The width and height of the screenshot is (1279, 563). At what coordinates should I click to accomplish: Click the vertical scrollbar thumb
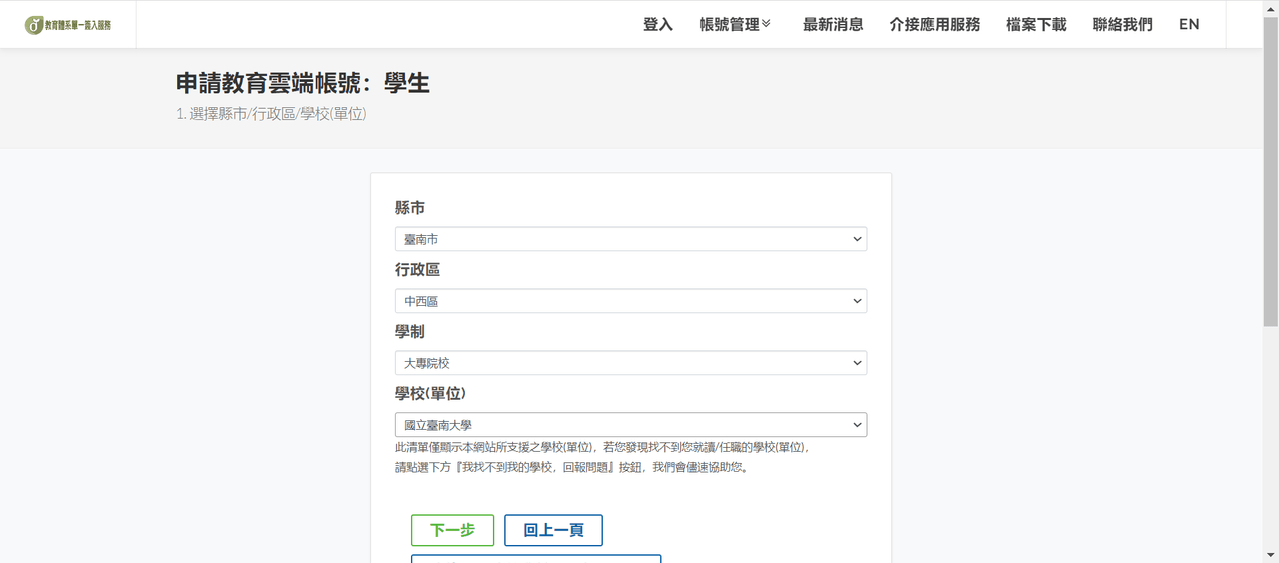pos(1271,171)
